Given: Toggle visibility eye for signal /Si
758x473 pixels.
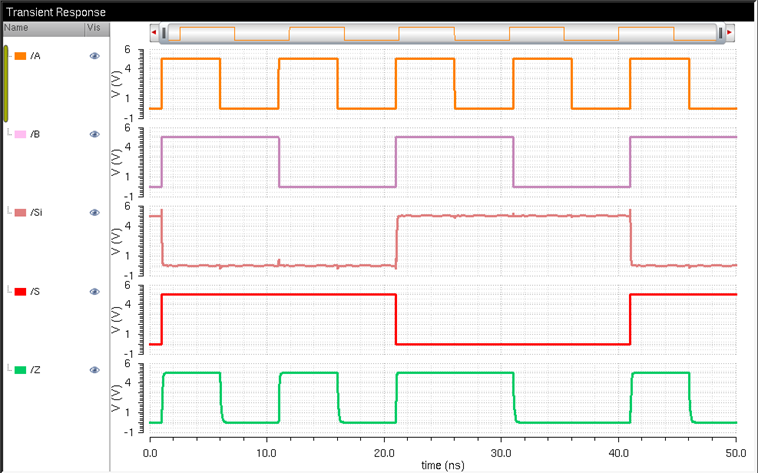Looking at the screenshot, I should pos(94,213).
